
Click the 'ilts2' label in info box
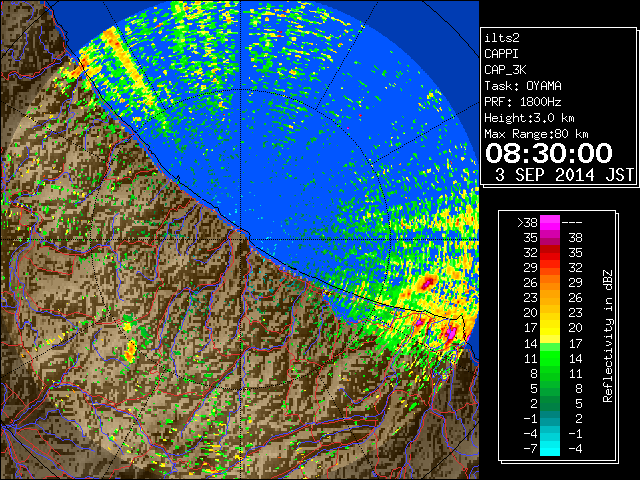[502, 38]
